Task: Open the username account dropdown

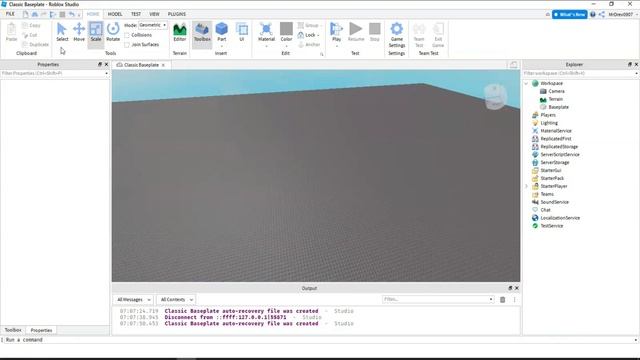Action: click(x=622, y=14)
